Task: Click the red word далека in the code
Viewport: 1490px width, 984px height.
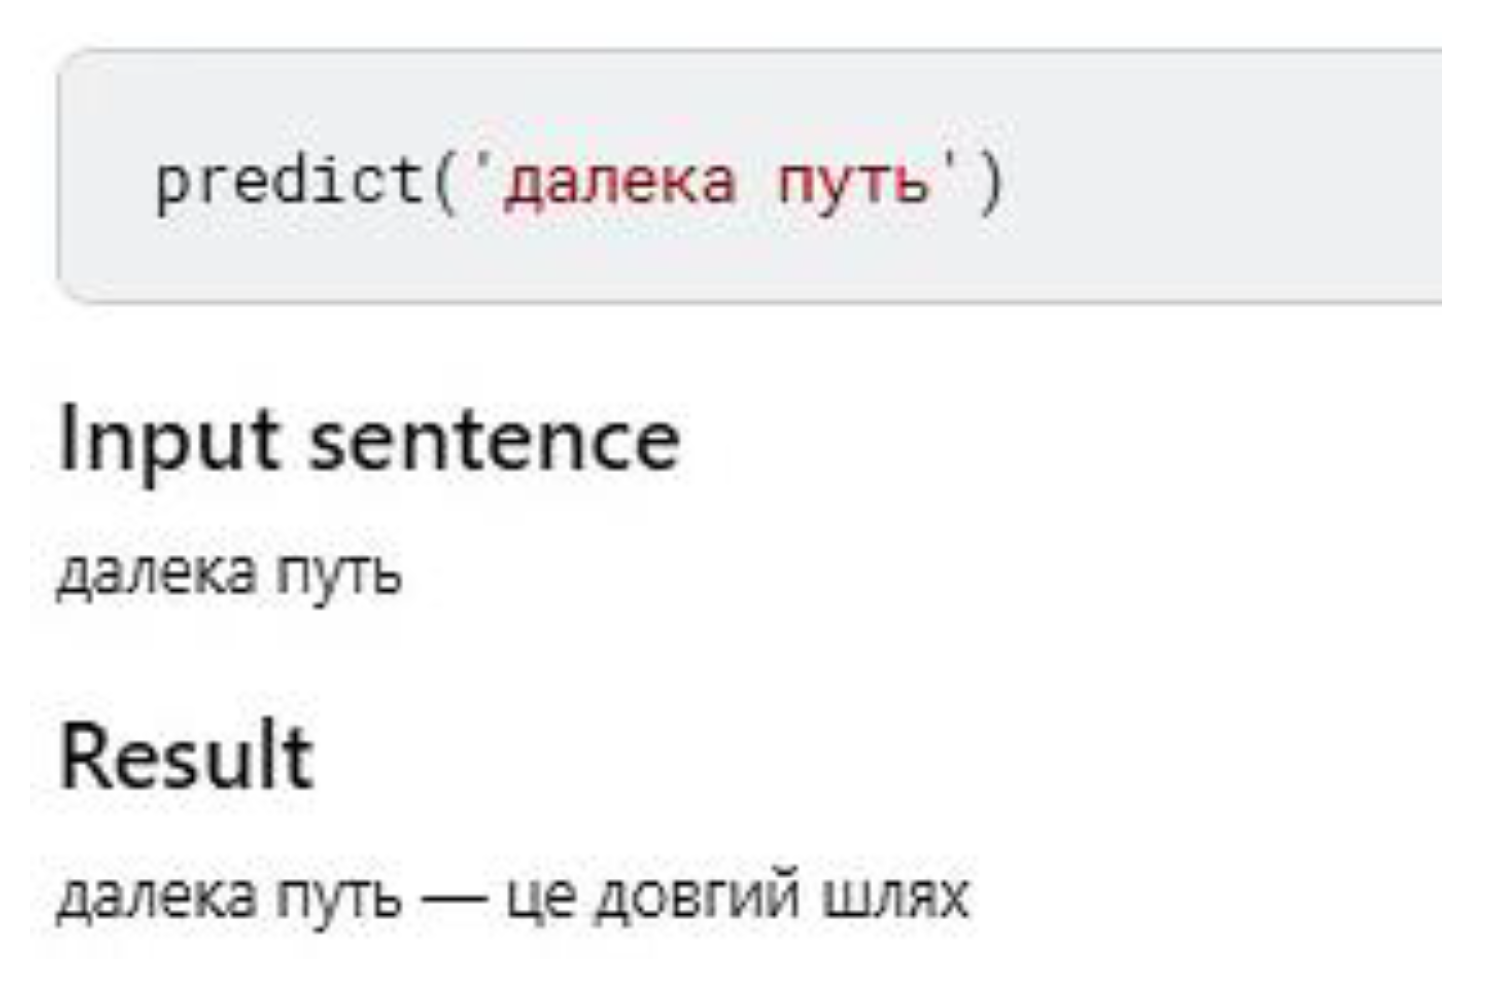Action: 620,183
